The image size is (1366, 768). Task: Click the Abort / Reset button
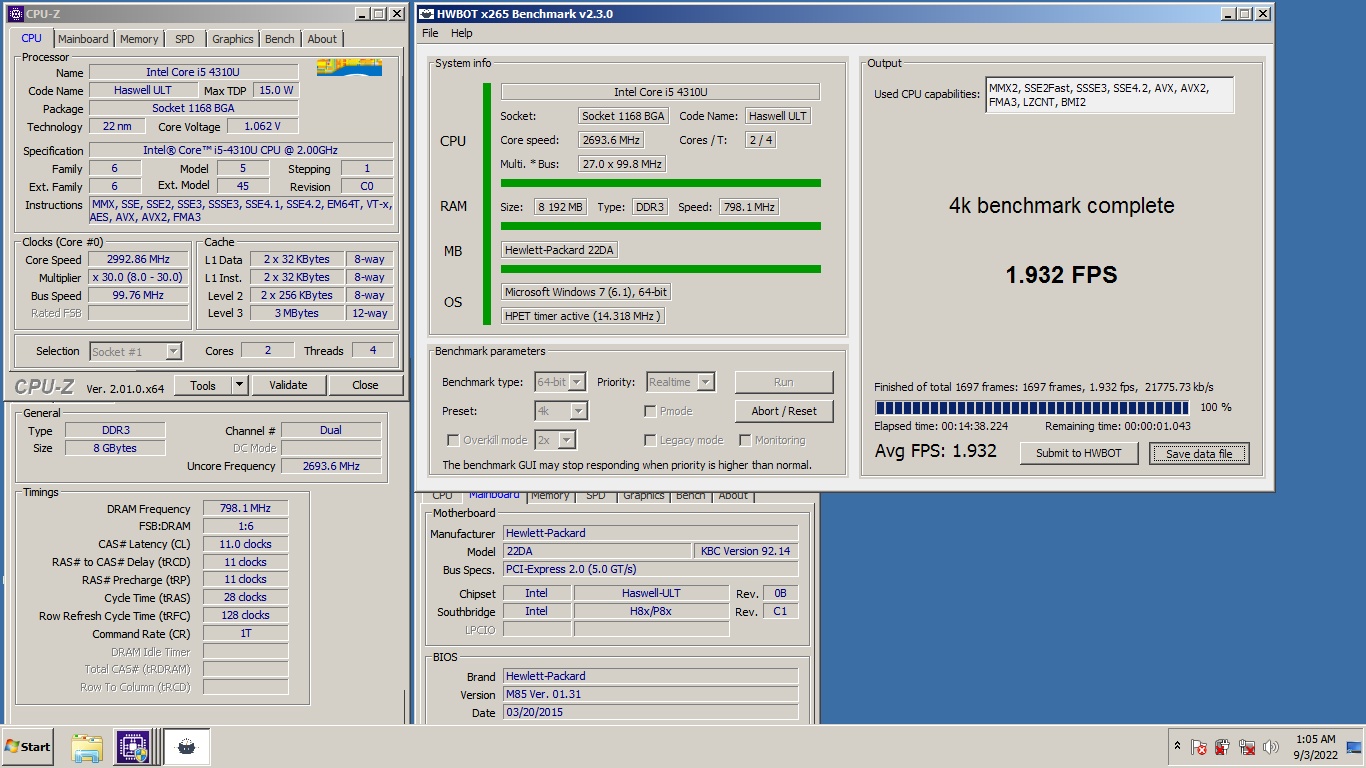784,411
